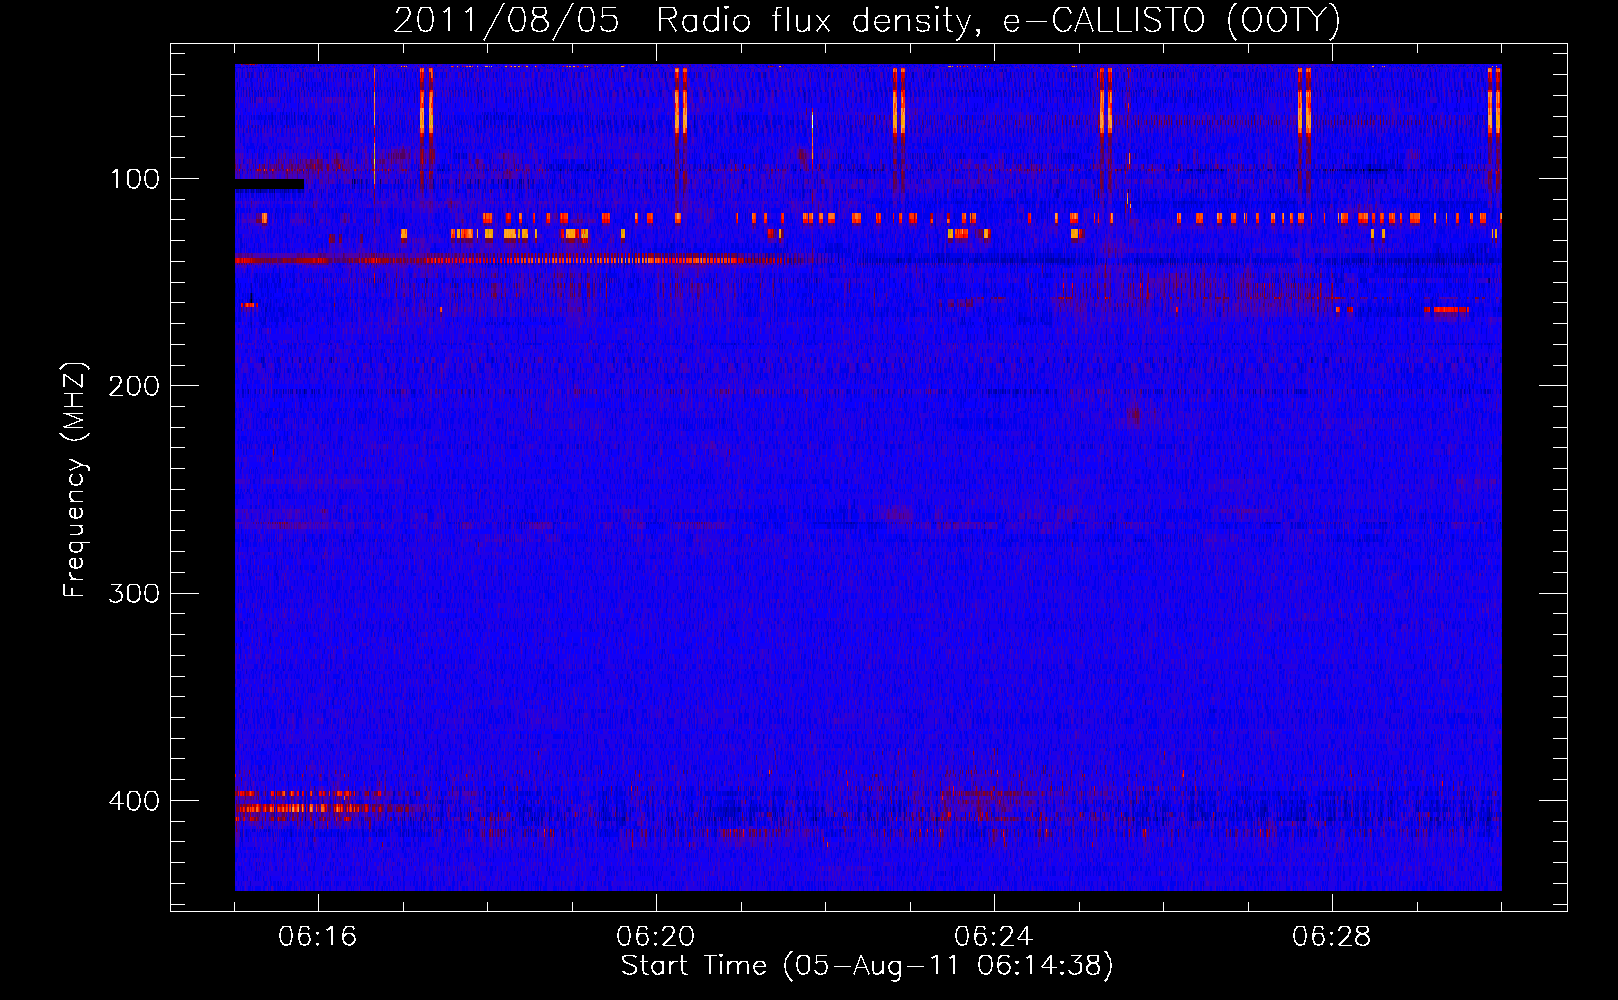The width and height of the screenshot is (1618, 1000).
Task: Select the 'Frequency (MHZ)' y-axis label
Action: [75, 479]
